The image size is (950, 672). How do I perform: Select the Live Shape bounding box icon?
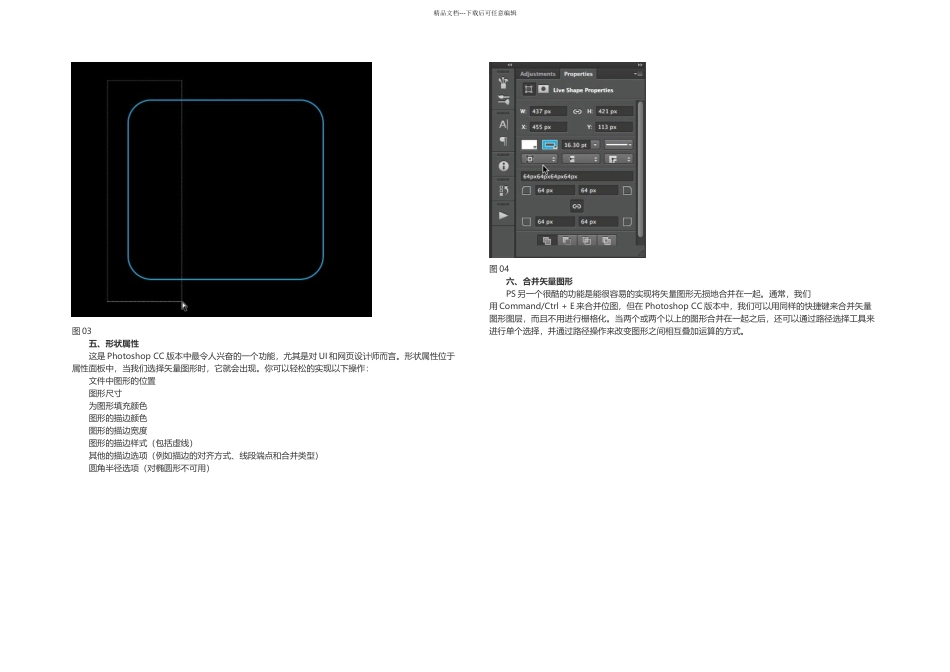tap(528, 89)
